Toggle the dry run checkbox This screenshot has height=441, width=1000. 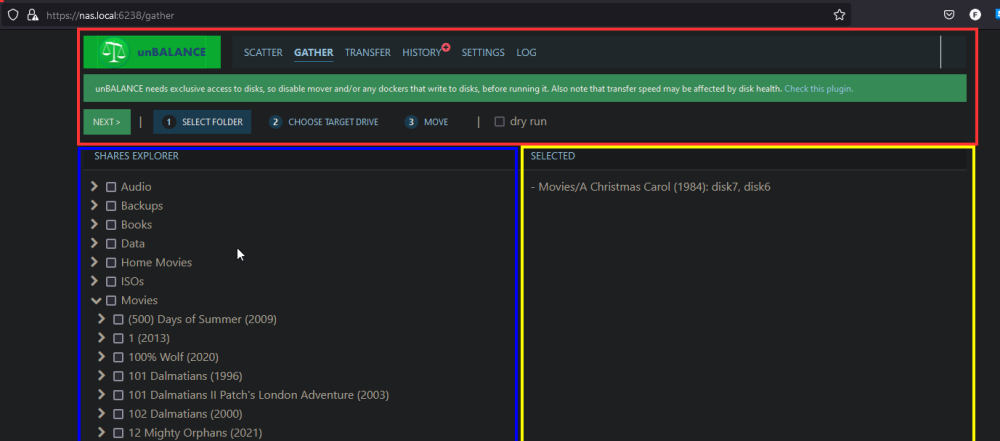coord(500,122)
